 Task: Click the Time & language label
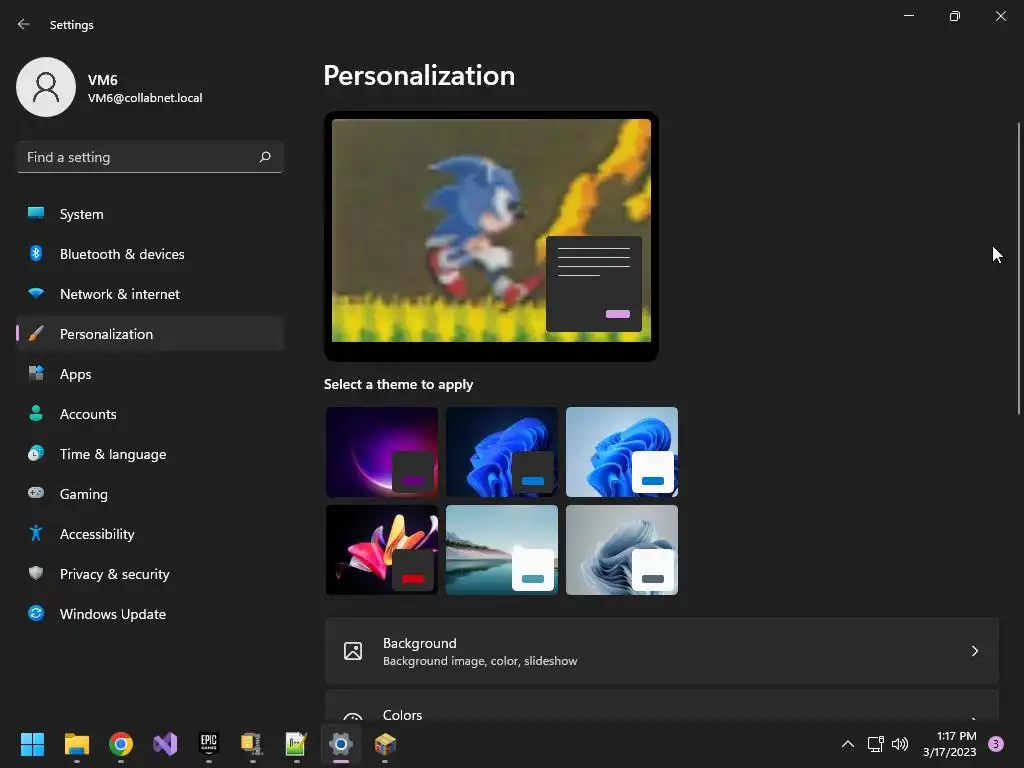point(113,454)
